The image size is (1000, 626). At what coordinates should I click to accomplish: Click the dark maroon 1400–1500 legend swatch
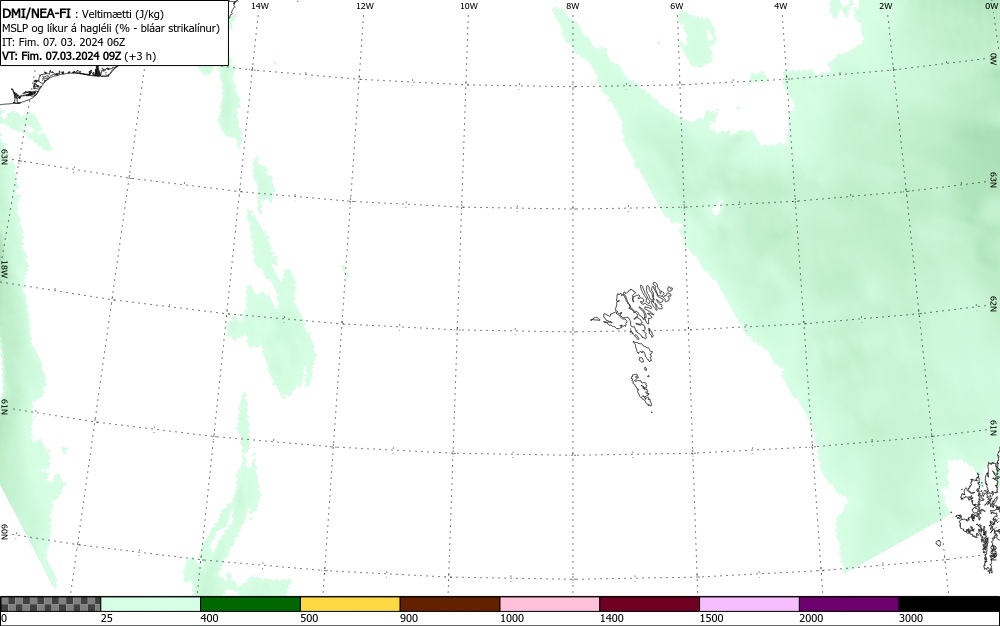click(x=649, y=604)
